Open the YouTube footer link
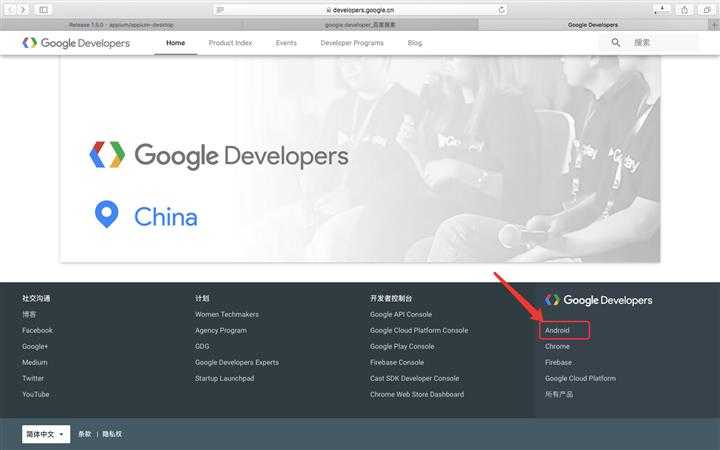This screenshot has height=450, width=720. [x=36, y=394]
